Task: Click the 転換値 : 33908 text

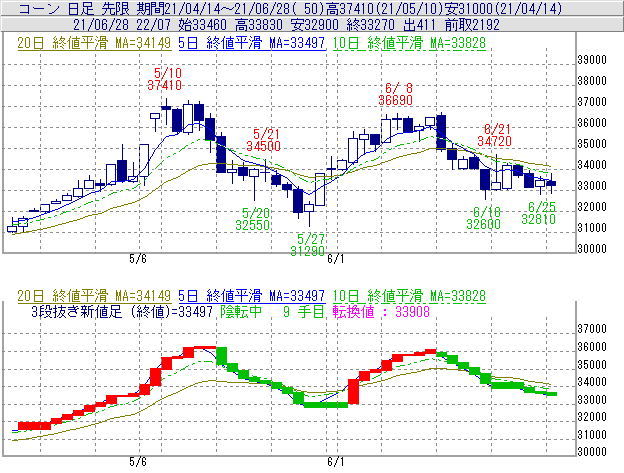Action: tap(381, 311)
